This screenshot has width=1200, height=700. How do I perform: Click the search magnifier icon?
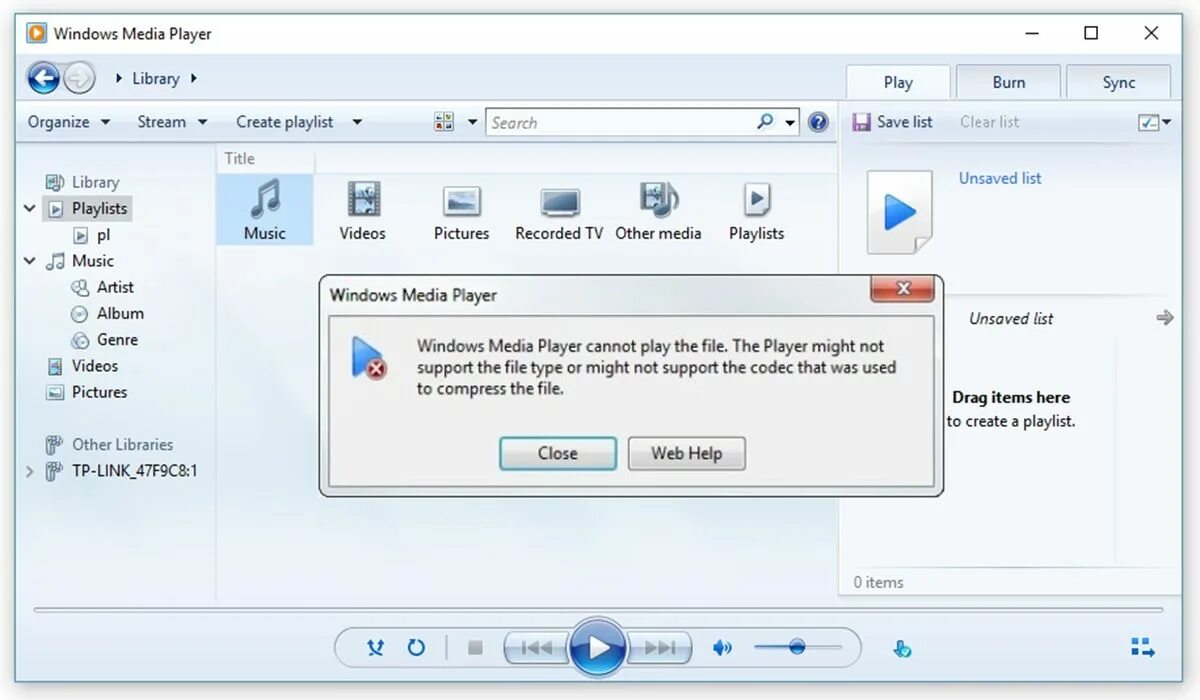click(765, 122)
